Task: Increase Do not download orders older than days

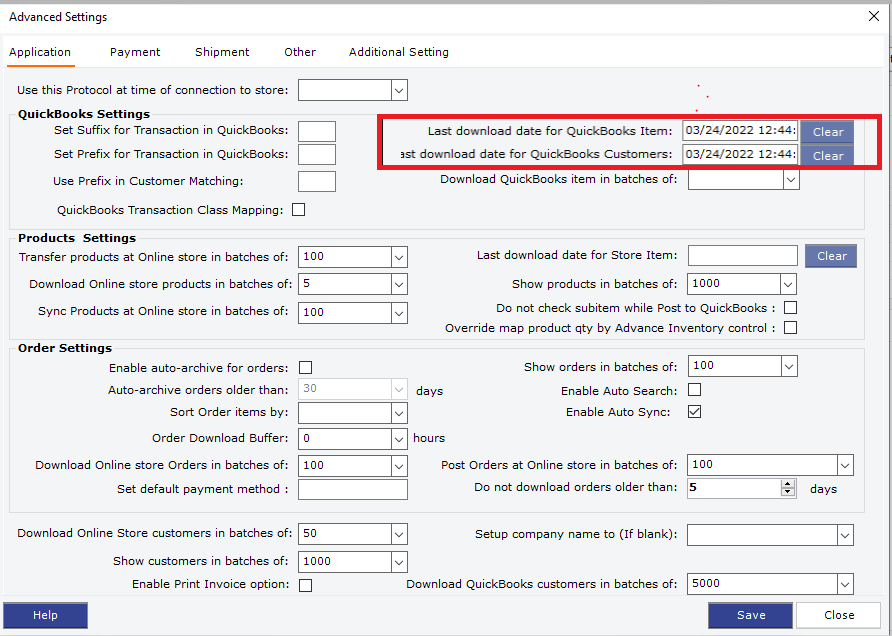Action: 788,484
